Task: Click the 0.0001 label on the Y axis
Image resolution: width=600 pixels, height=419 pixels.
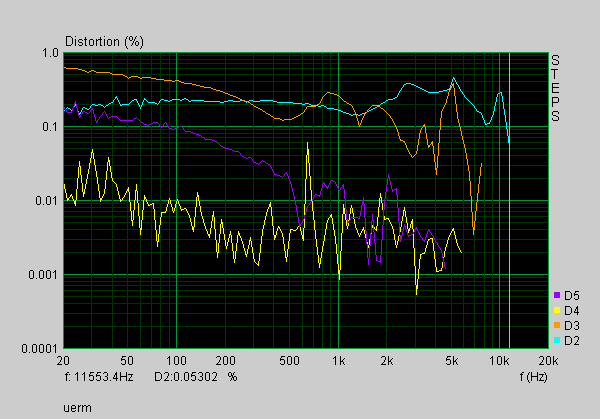Action: [x=40, y=349]
